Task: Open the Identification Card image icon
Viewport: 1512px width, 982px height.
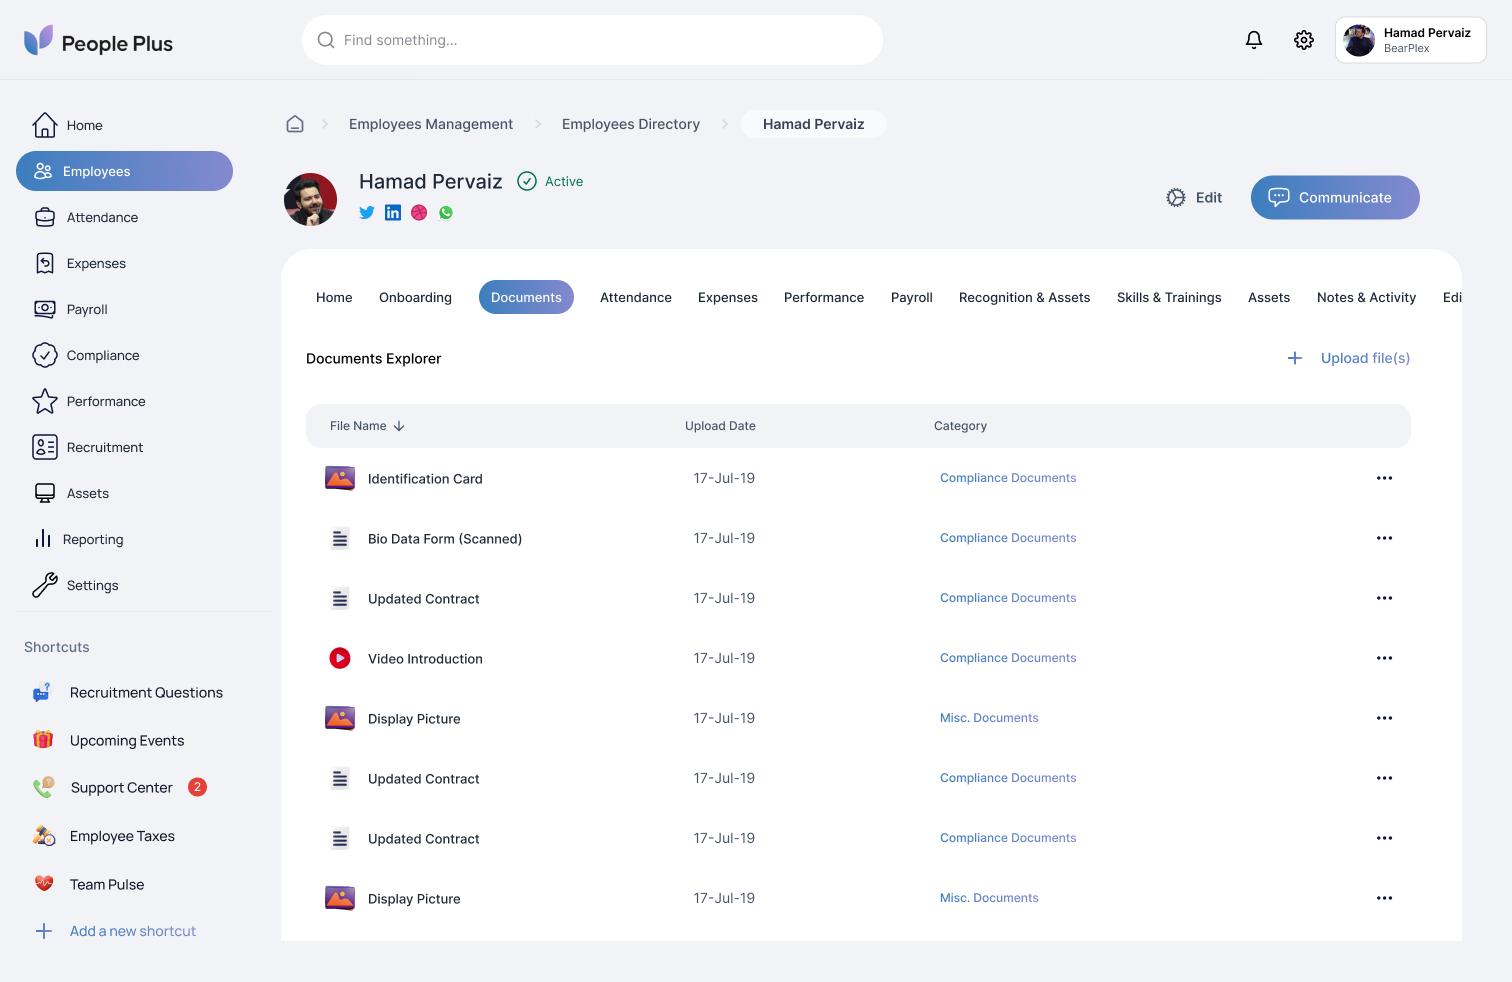Action: tap(340, 478)
